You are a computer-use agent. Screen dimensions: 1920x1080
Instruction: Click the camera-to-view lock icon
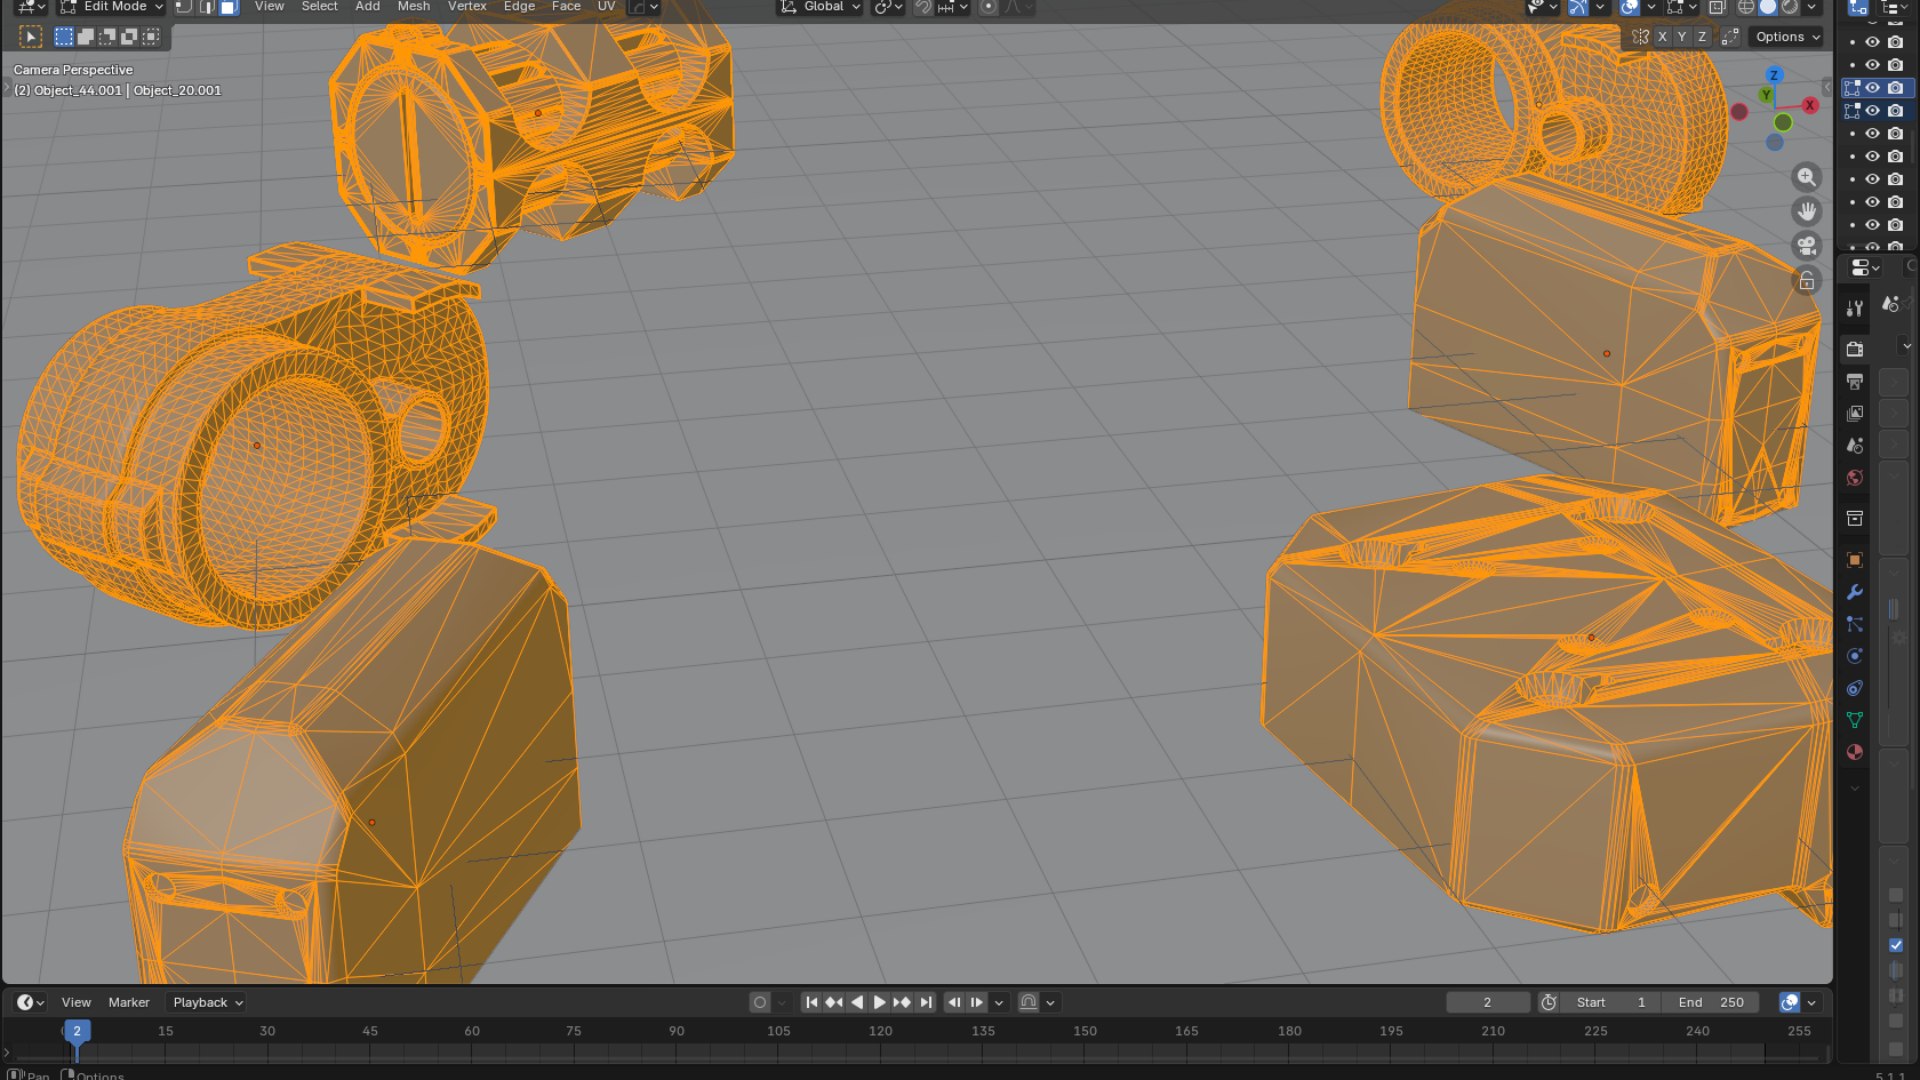(1806, 281)
